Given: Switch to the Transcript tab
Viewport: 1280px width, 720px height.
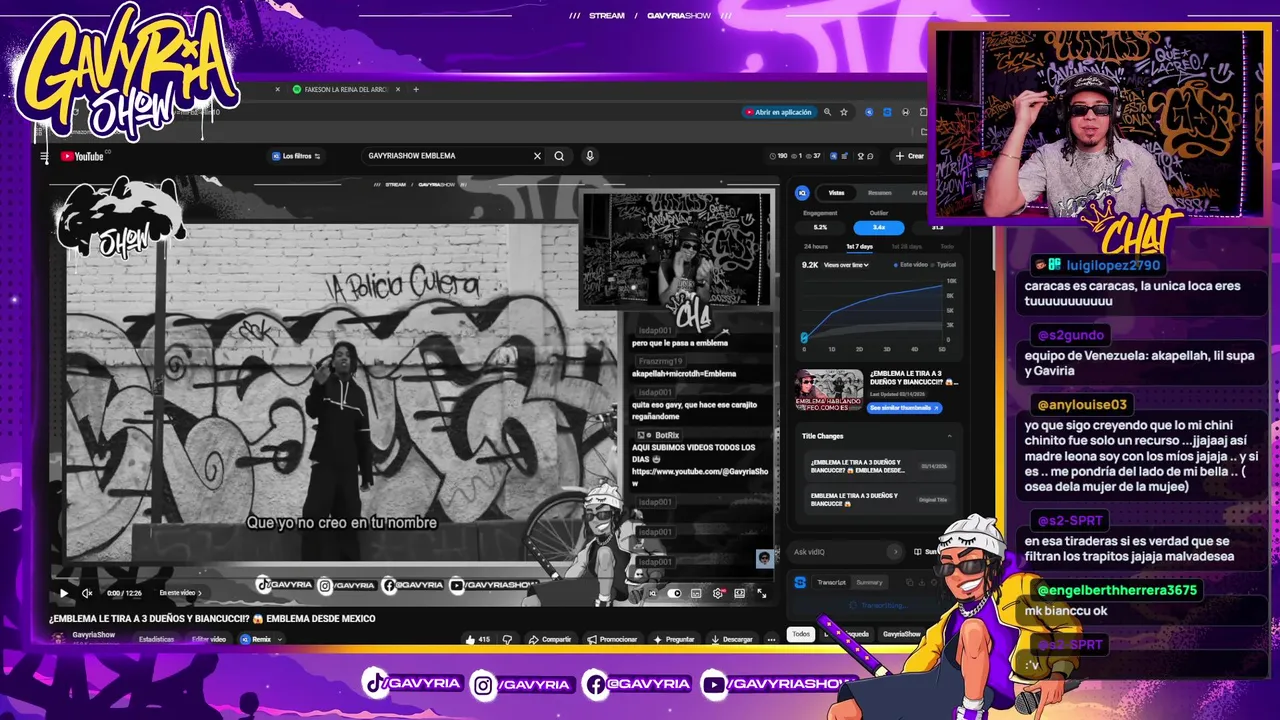Looking at the screenshot, I should [x=831, y=582].
